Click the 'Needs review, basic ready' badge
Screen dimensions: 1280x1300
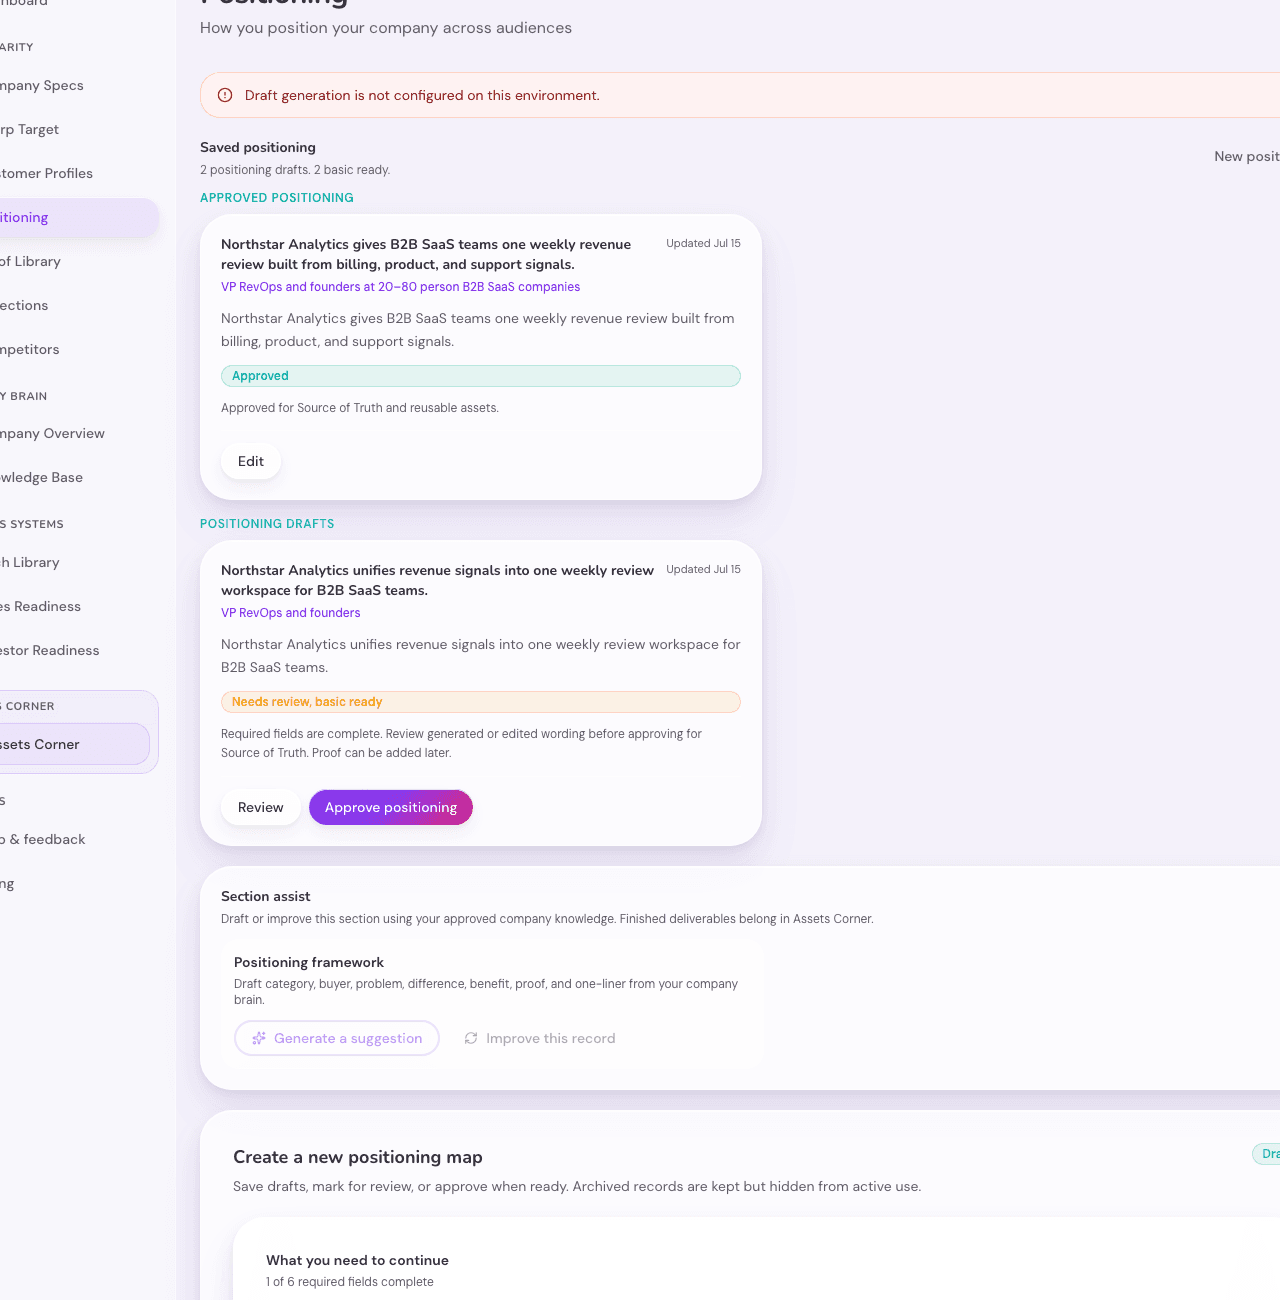tap(481, 702)
